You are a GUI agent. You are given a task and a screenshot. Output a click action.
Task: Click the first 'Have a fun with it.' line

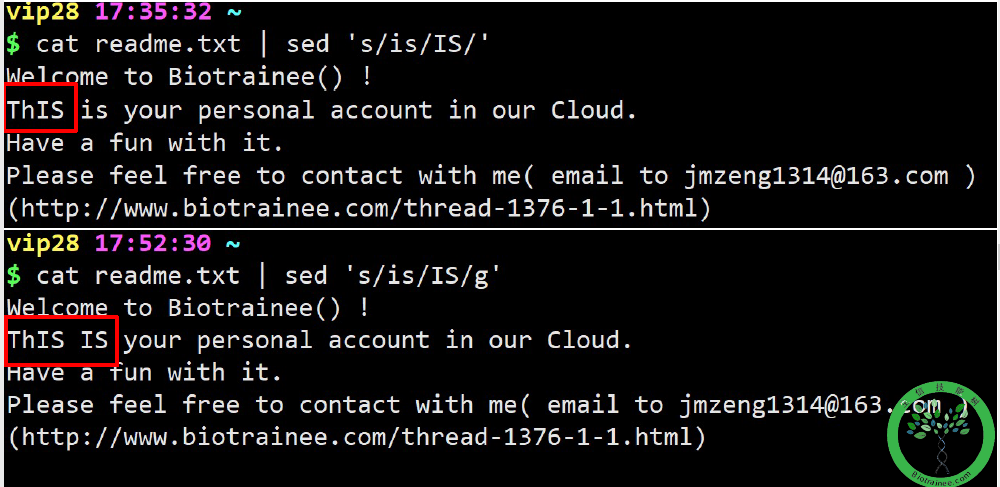145,143
